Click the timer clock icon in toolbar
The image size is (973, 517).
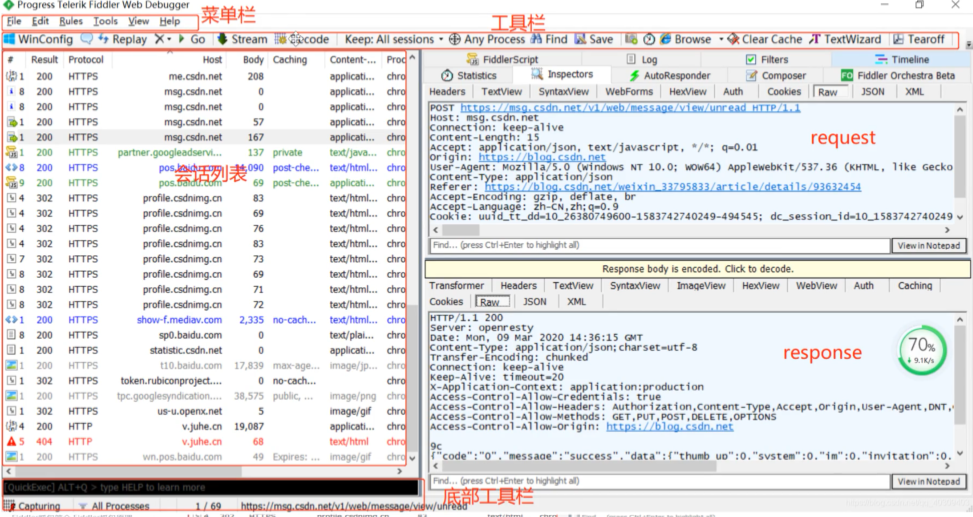pyautogui.click(x=649, y=39)
